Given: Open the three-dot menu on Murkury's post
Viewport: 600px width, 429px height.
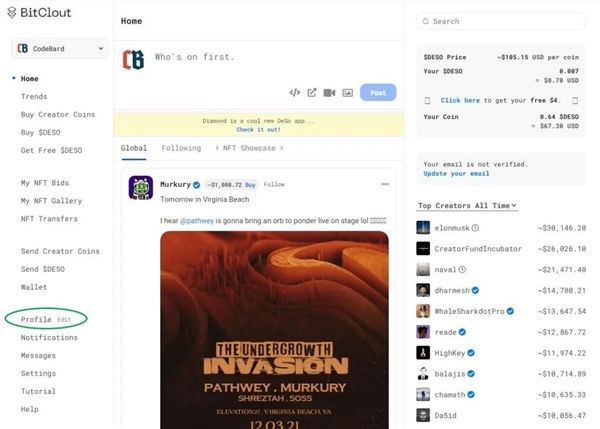Looking at the screenshot, I should coord(384,184).
